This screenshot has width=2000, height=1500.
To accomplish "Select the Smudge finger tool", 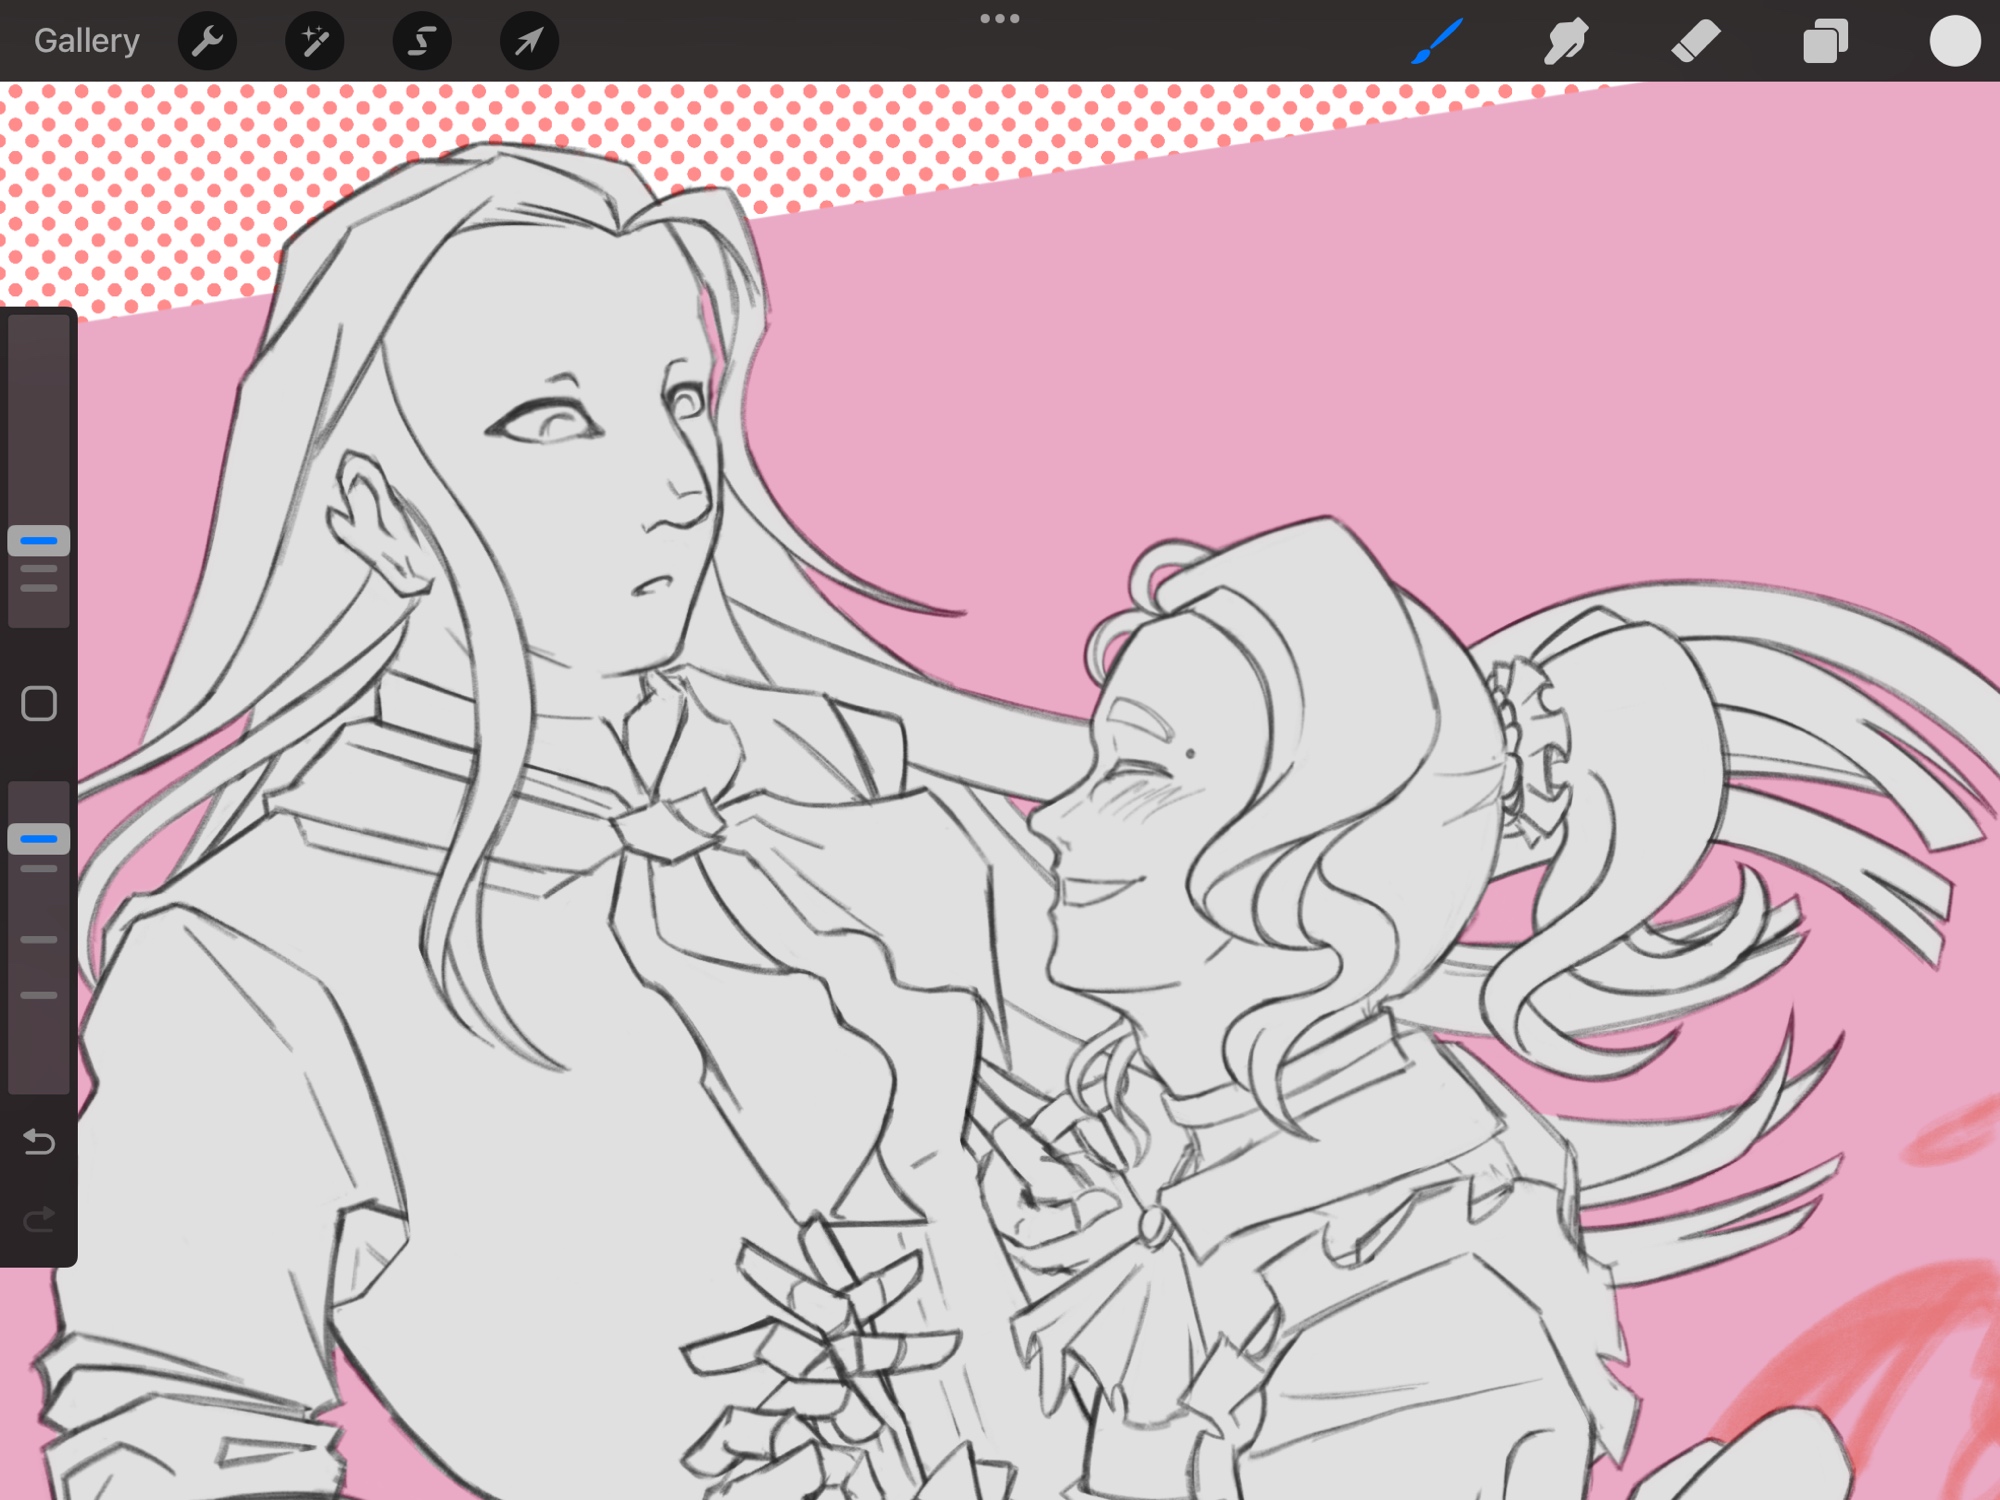I will [1566, 41].
